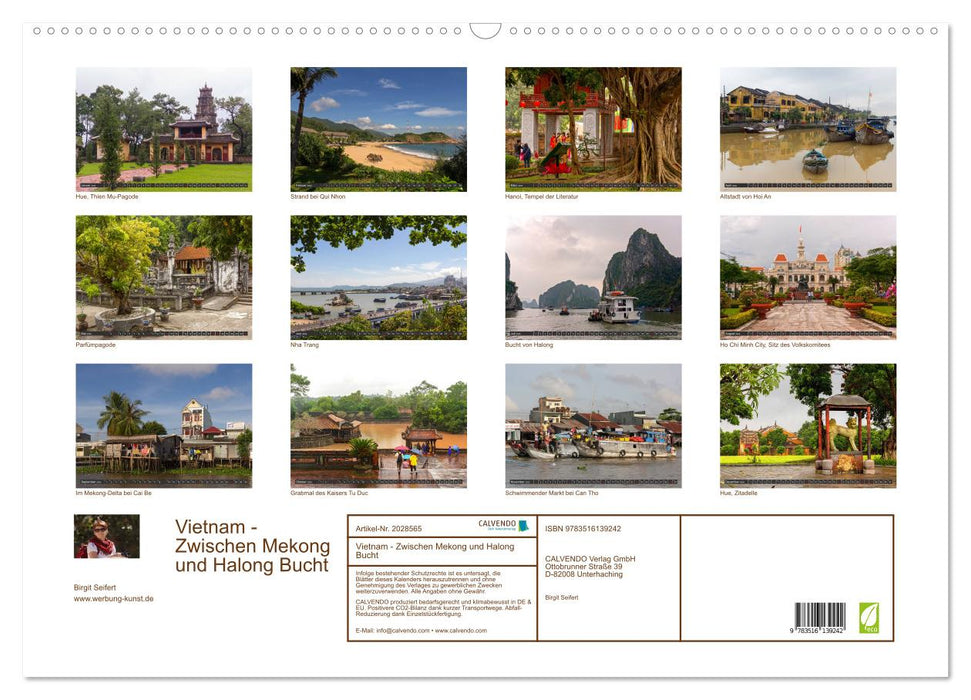Viewport: 971px width, 700px height.
Task: Select the Strand bei Qui Nhon photo
Action: [x=378, y=128]
